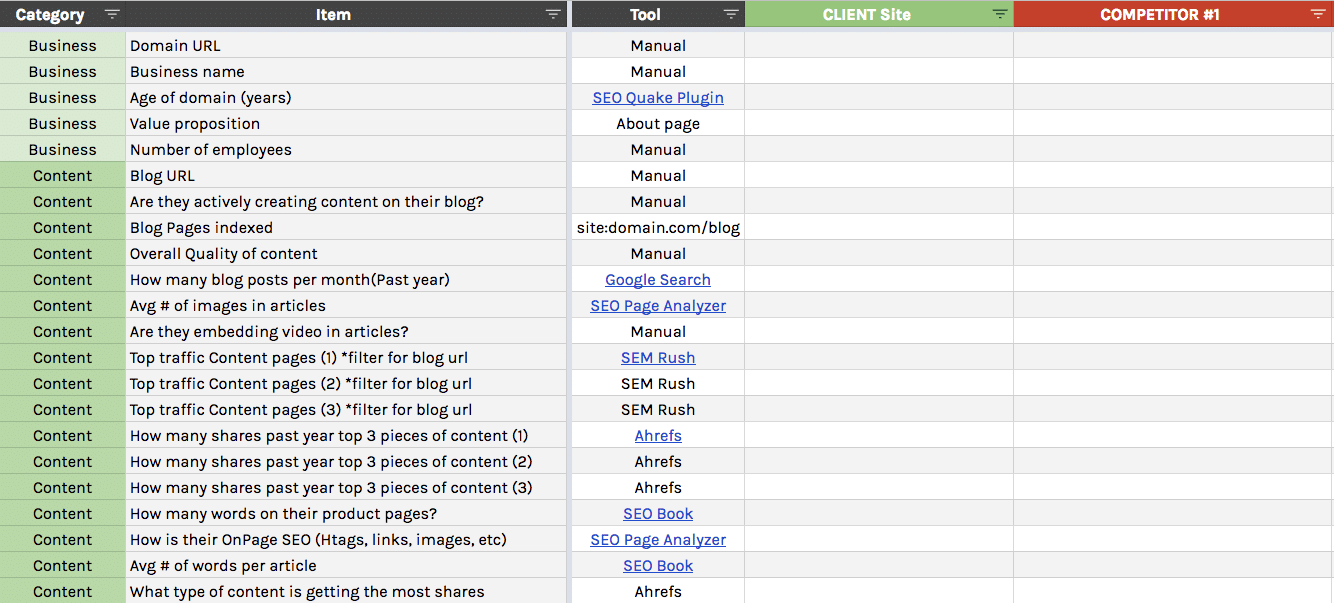This screenshot has width=1334, height=603.
Task: Click the empty CLIENT Site cell beside Business name
Action: (878, 71)
